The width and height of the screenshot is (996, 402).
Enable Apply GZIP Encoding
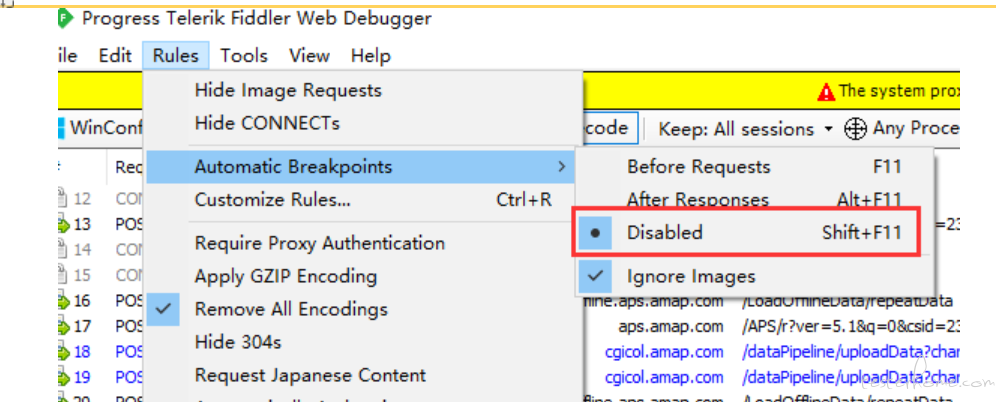[x=361, y=276]
